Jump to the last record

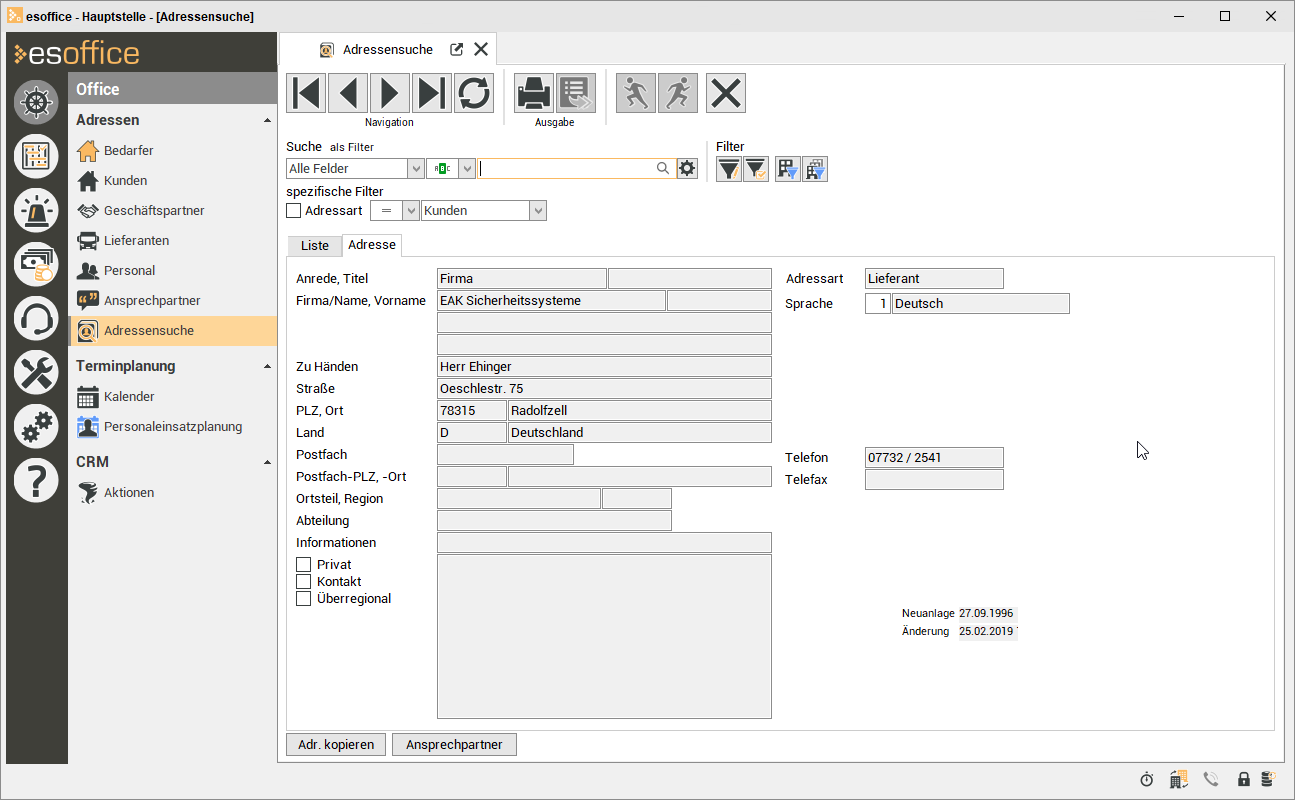coord(432,93)
